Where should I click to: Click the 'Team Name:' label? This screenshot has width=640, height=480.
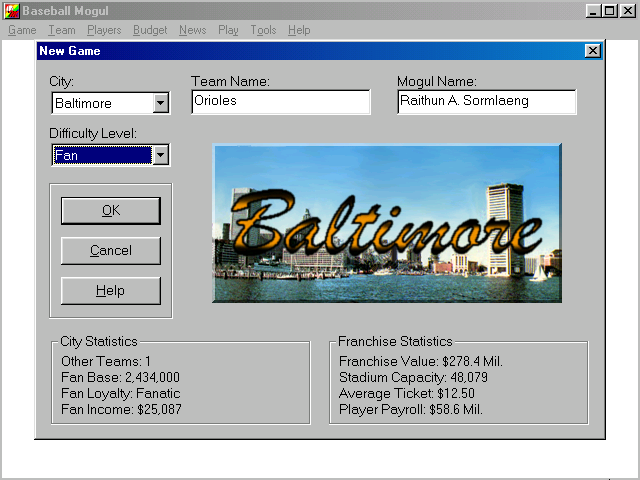pos(230,81)
